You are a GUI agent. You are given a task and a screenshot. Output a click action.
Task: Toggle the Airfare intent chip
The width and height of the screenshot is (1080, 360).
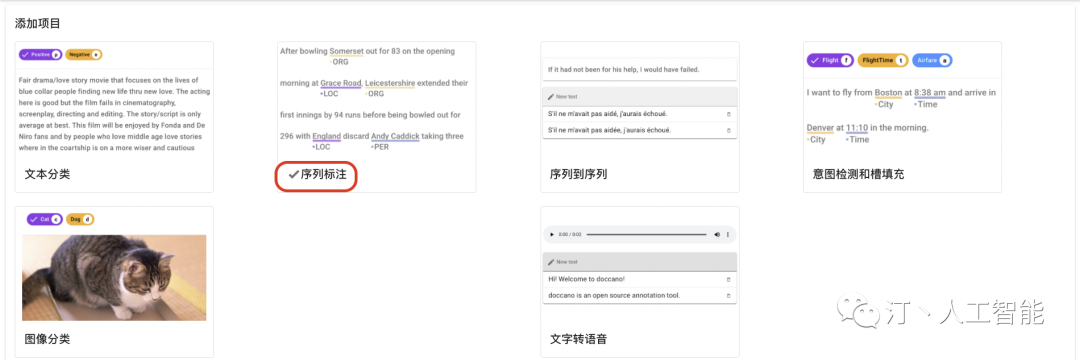(933, 61)
